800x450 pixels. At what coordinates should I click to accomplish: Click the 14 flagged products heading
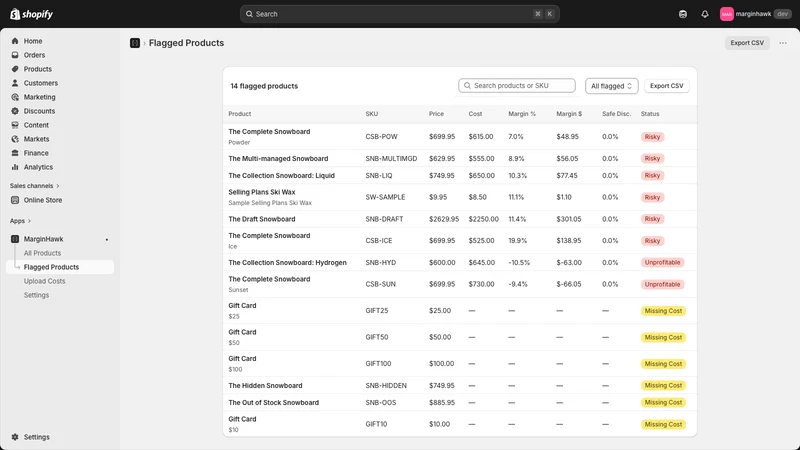pyautogui.click(x=264, y=86)
